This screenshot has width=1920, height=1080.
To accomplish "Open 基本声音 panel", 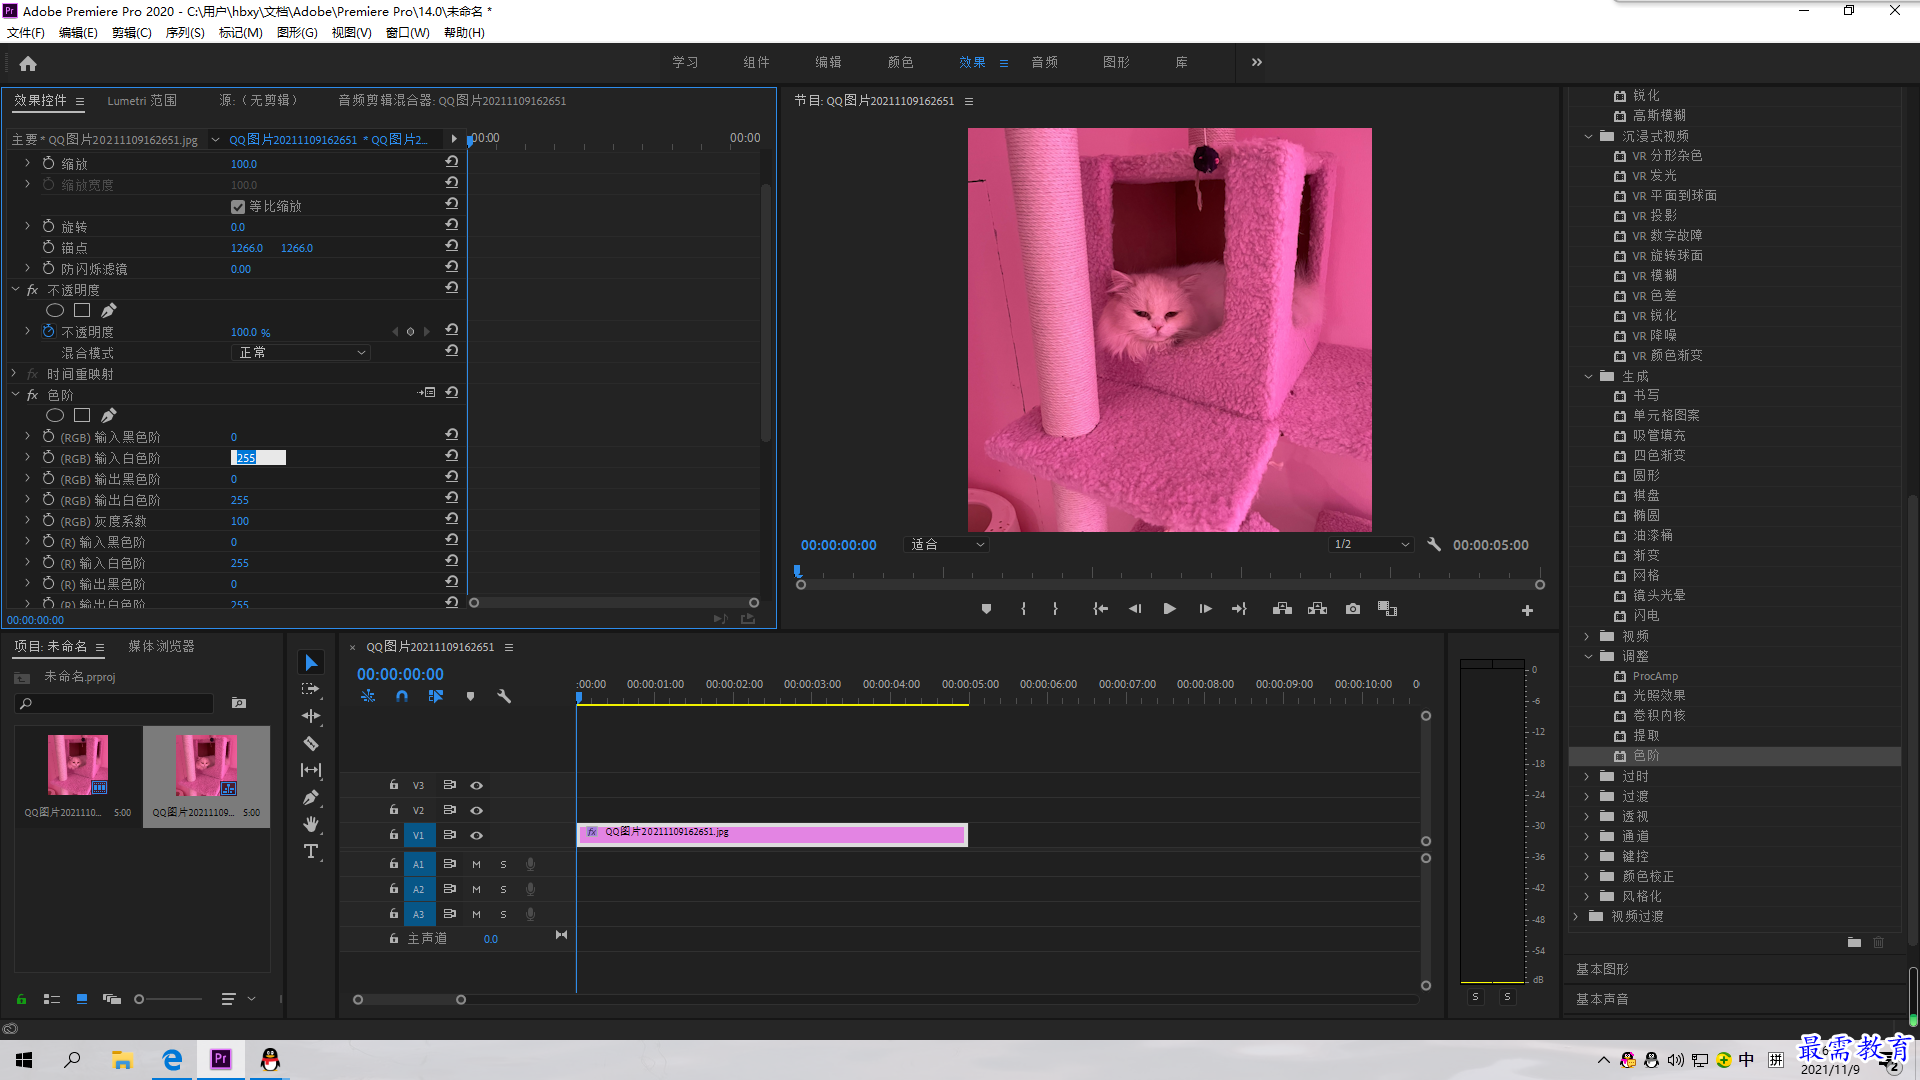I will tap(1602, 999).
